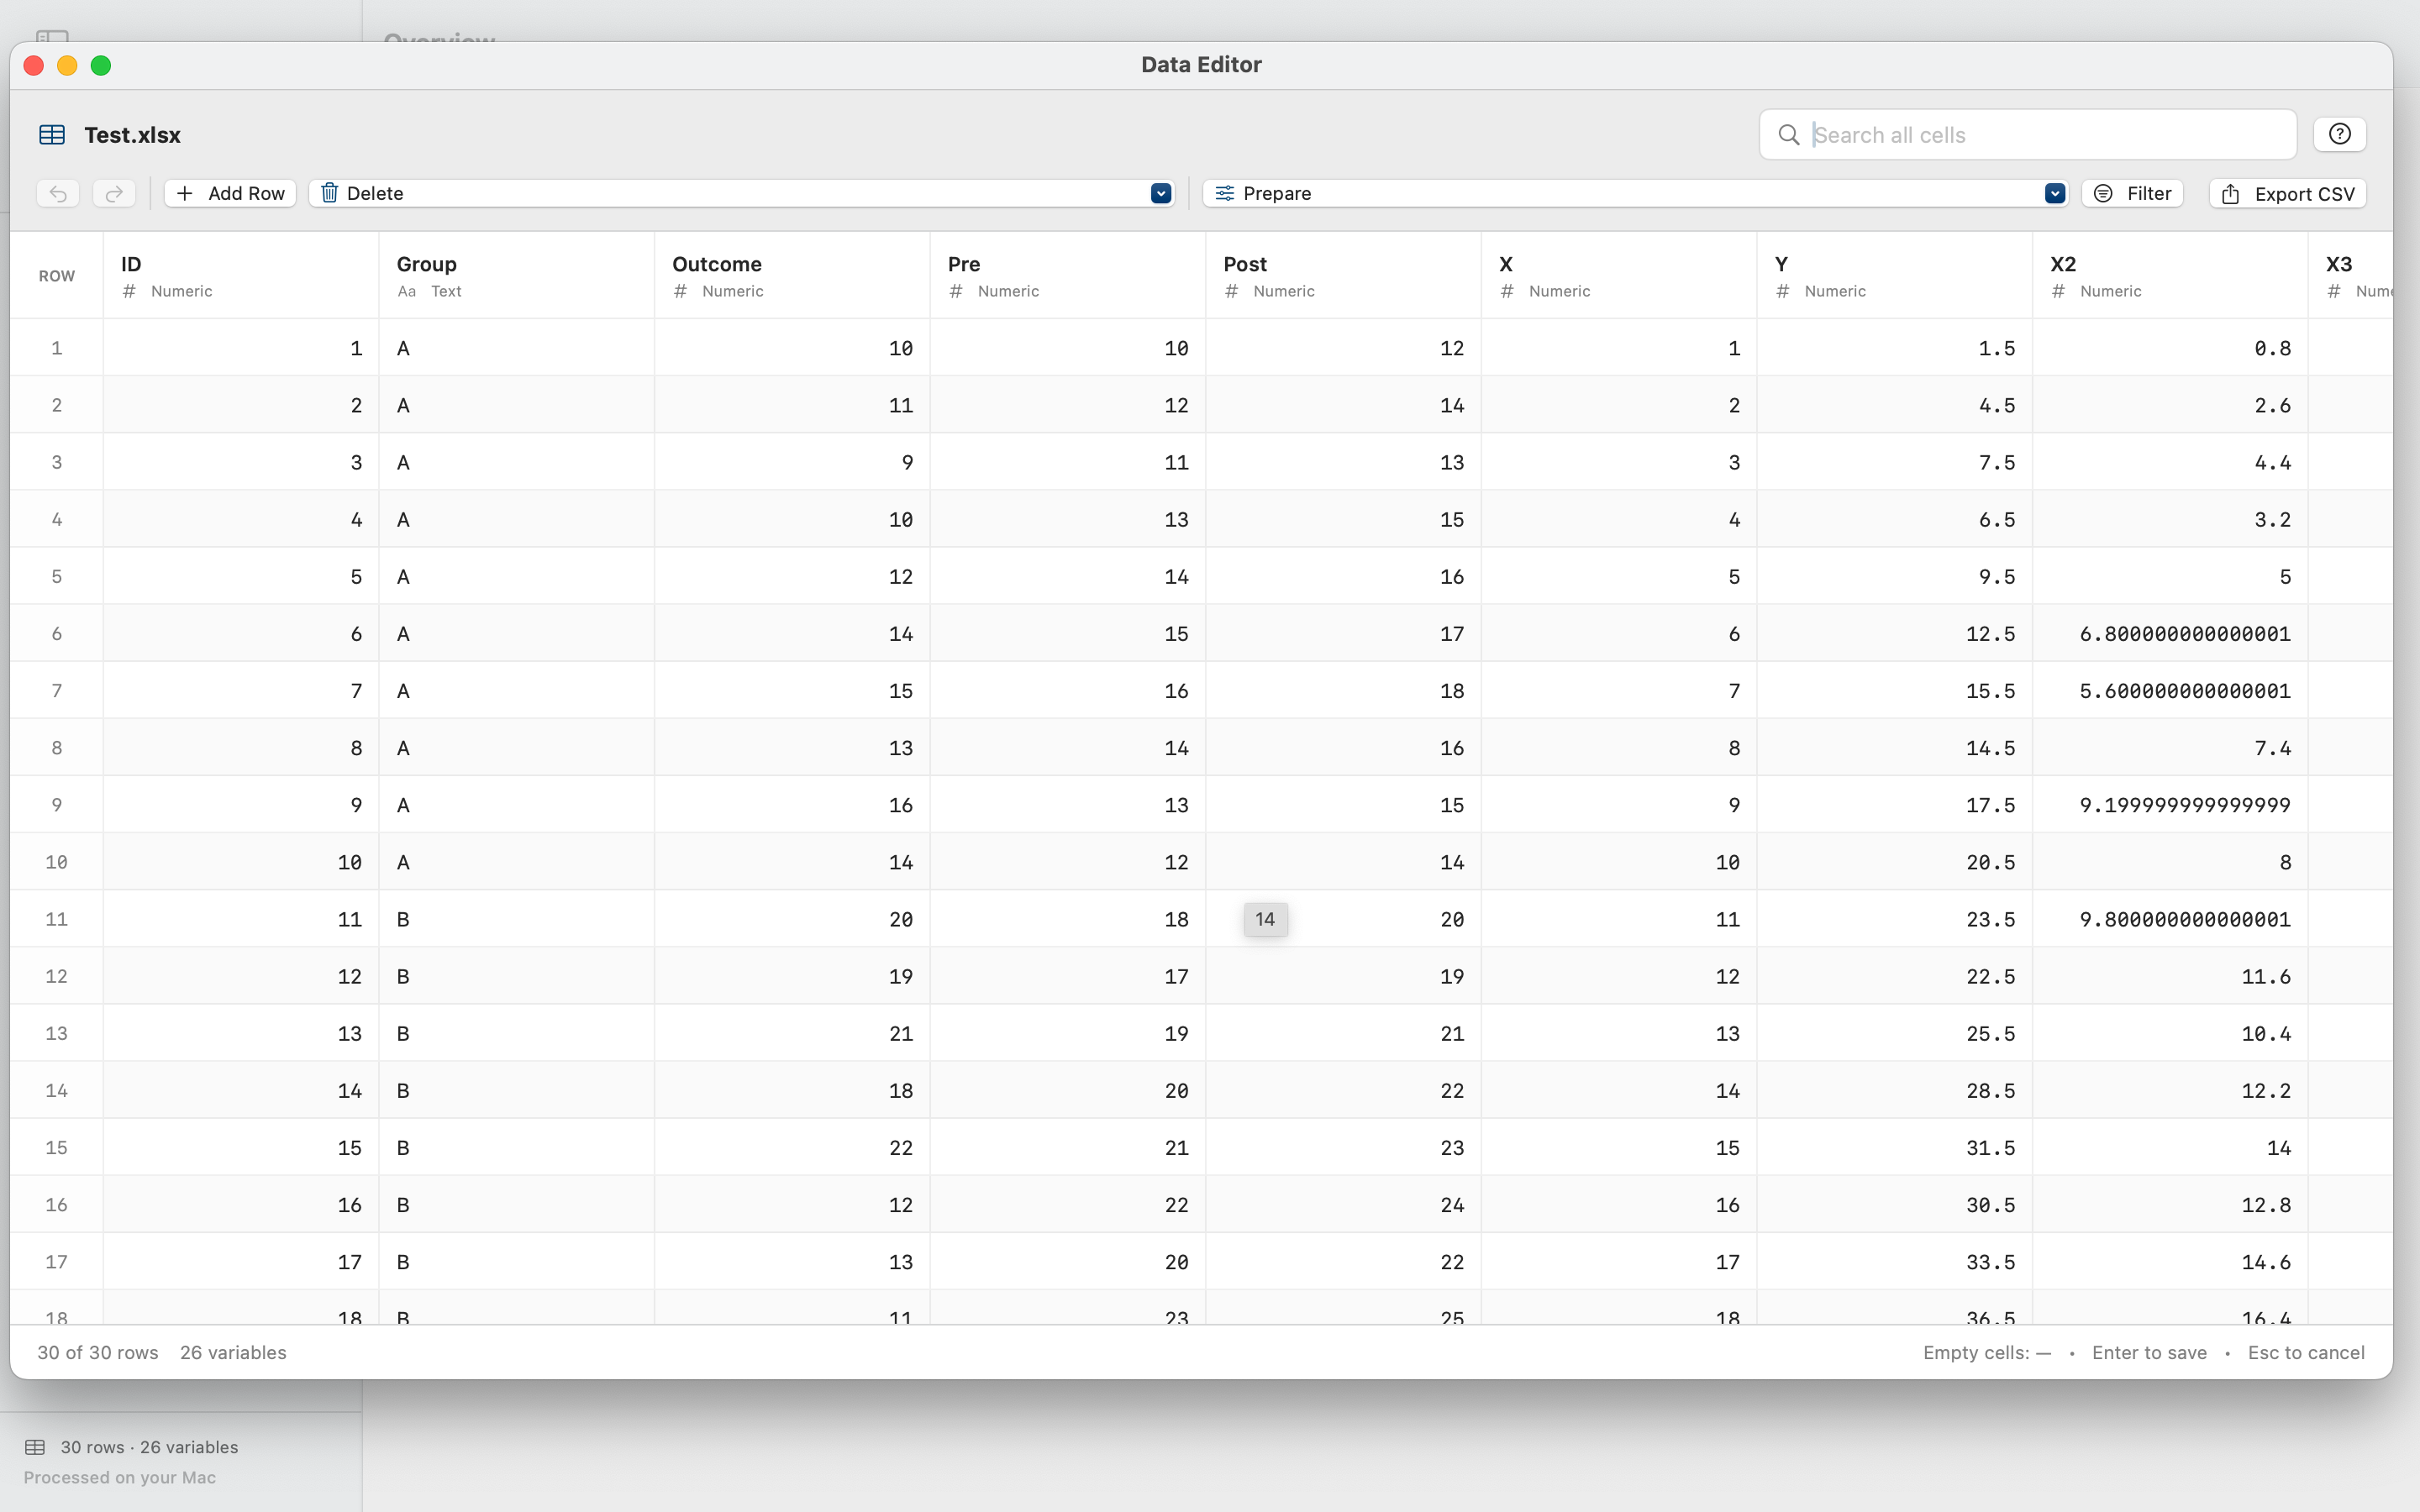Click the table icon next to 30 rows status
Image resolution: width=2420 pixels, height=1512 pixels.
click(x=35, y=1447)
